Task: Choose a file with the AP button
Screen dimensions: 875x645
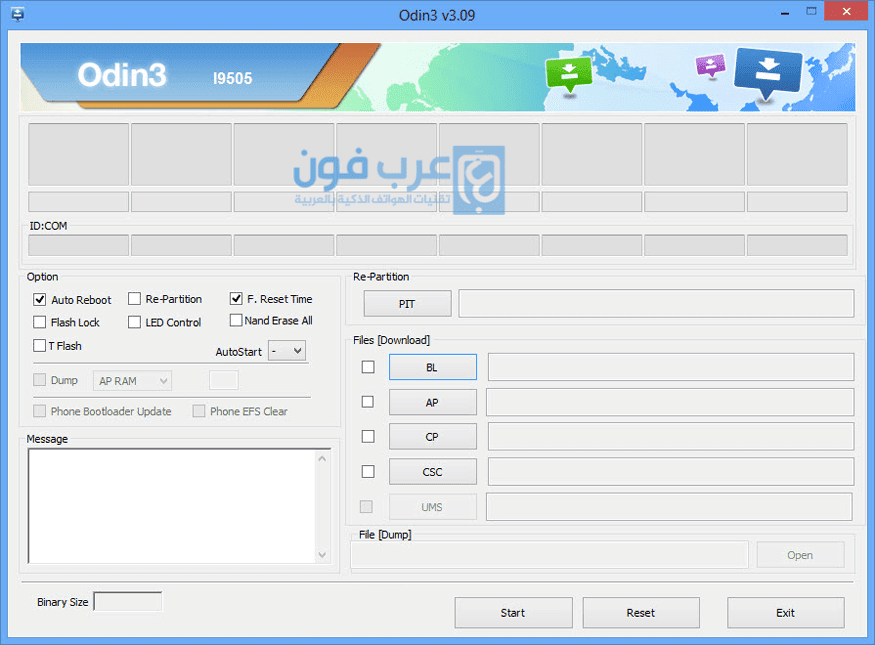Action: pyautogui.click(x=432, y=402)
